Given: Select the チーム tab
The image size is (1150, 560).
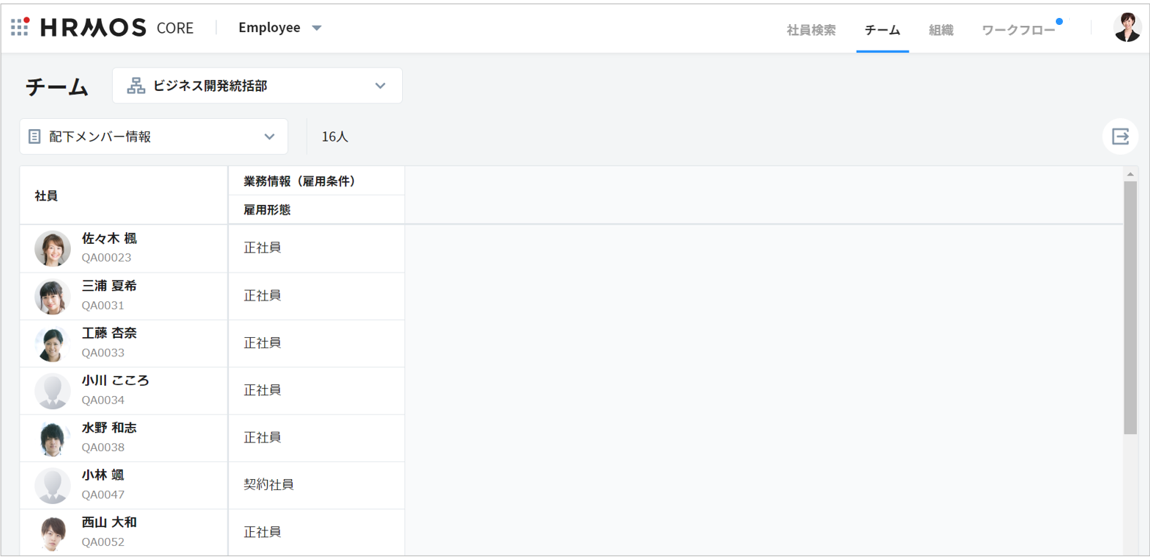Looking at the screenshot, I should point(882,30).
